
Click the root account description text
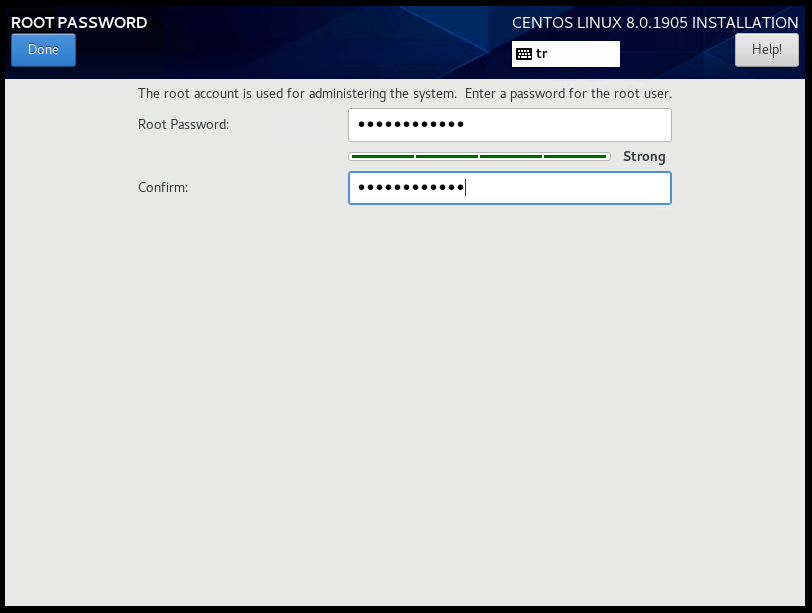pyautogui.click(x=404, y=94)
